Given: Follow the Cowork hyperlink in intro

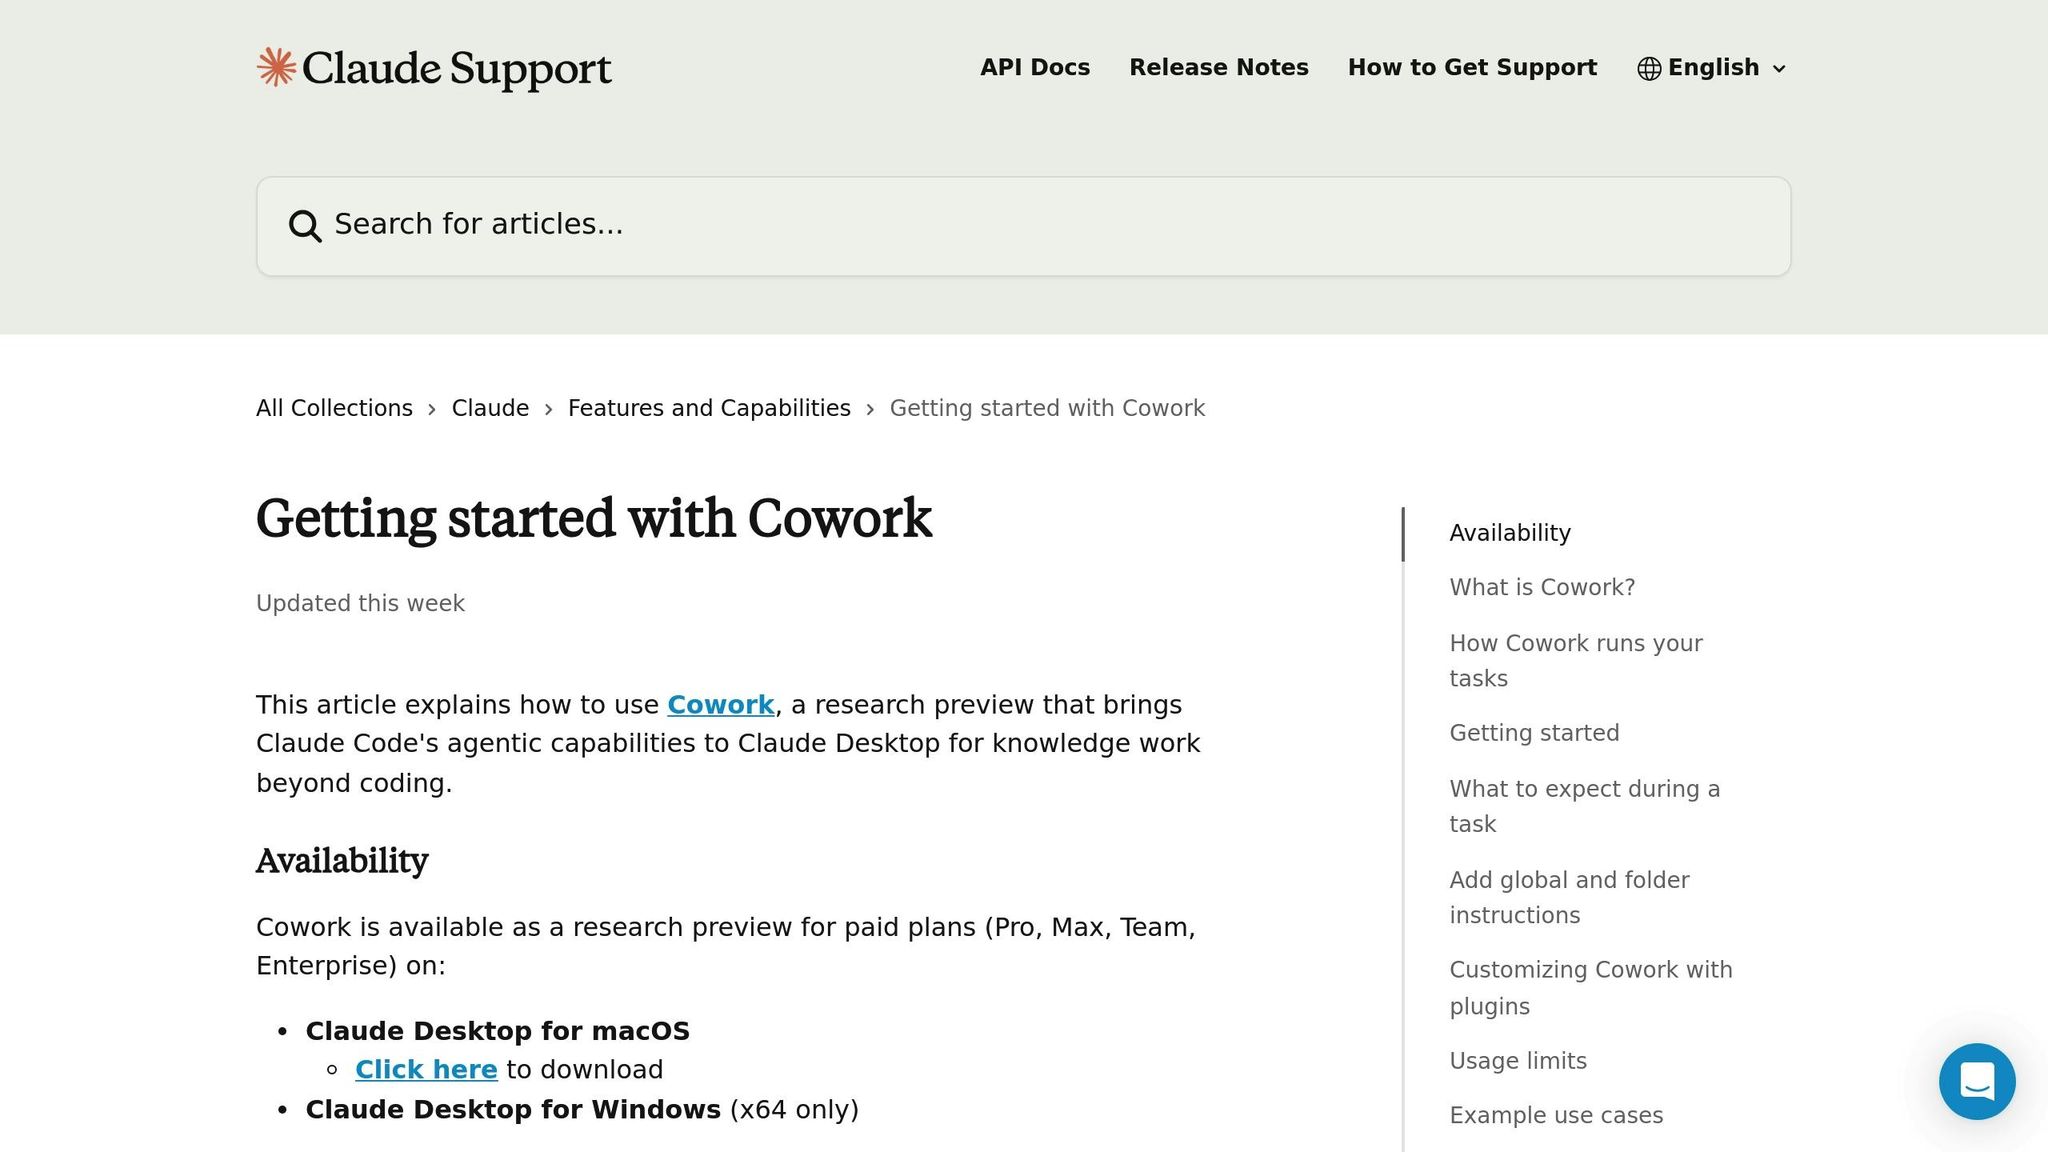Looking at the screenshot, I should [720, 705].
